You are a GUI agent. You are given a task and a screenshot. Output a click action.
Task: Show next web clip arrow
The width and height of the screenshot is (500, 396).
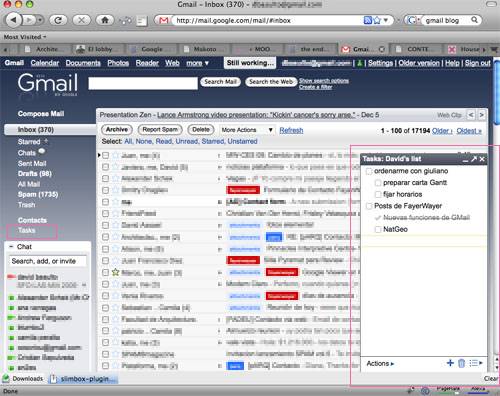(x=481, y=115)
